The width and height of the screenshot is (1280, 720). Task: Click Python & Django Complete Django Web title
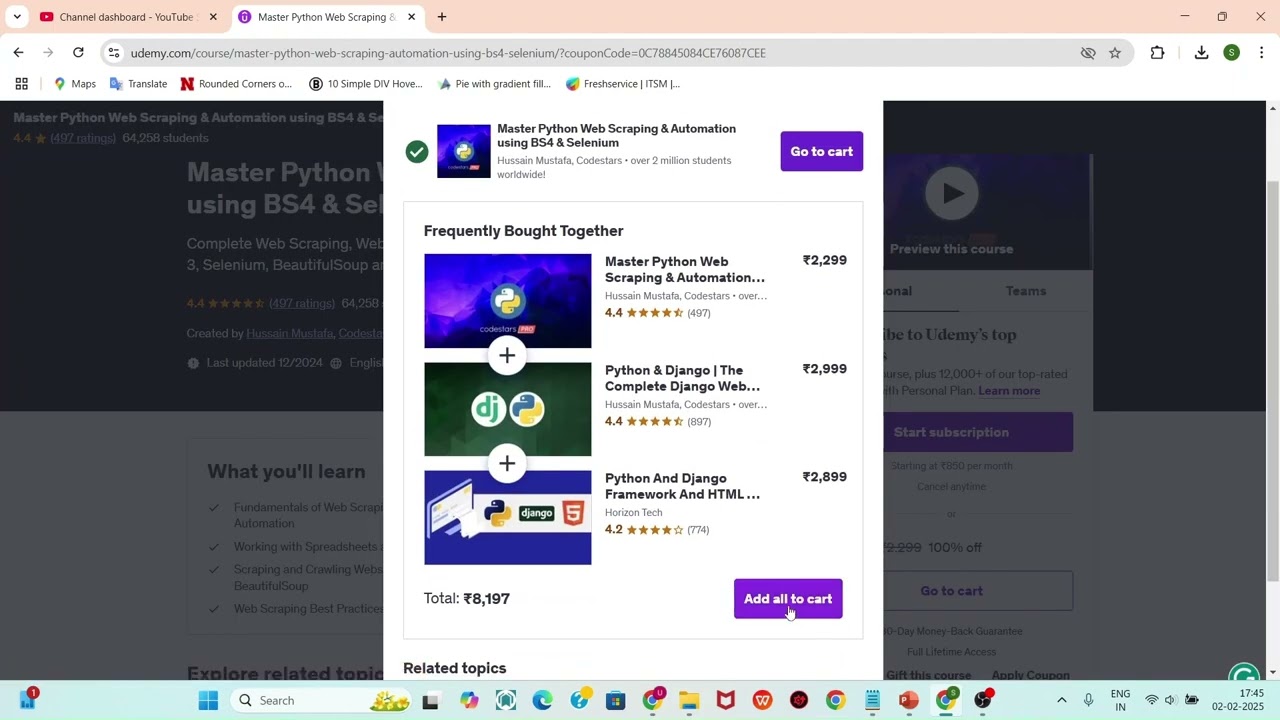click(682, 378)
